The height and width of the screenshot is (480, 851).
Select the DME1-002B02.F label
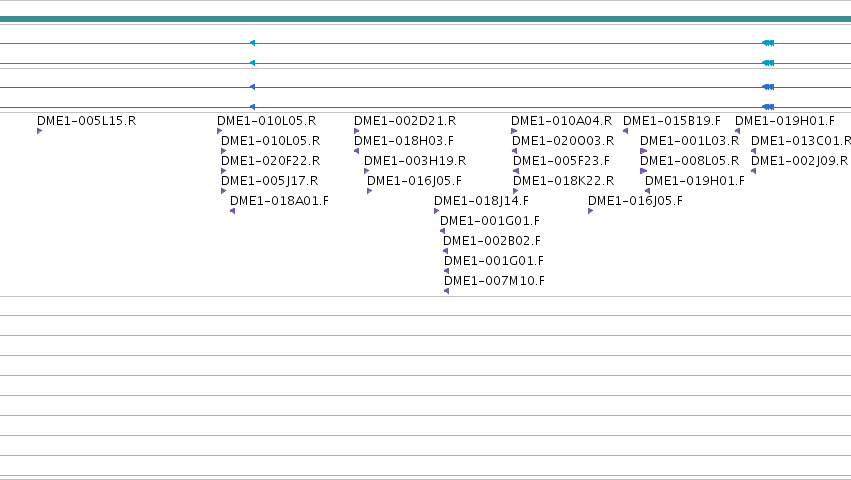492,241
